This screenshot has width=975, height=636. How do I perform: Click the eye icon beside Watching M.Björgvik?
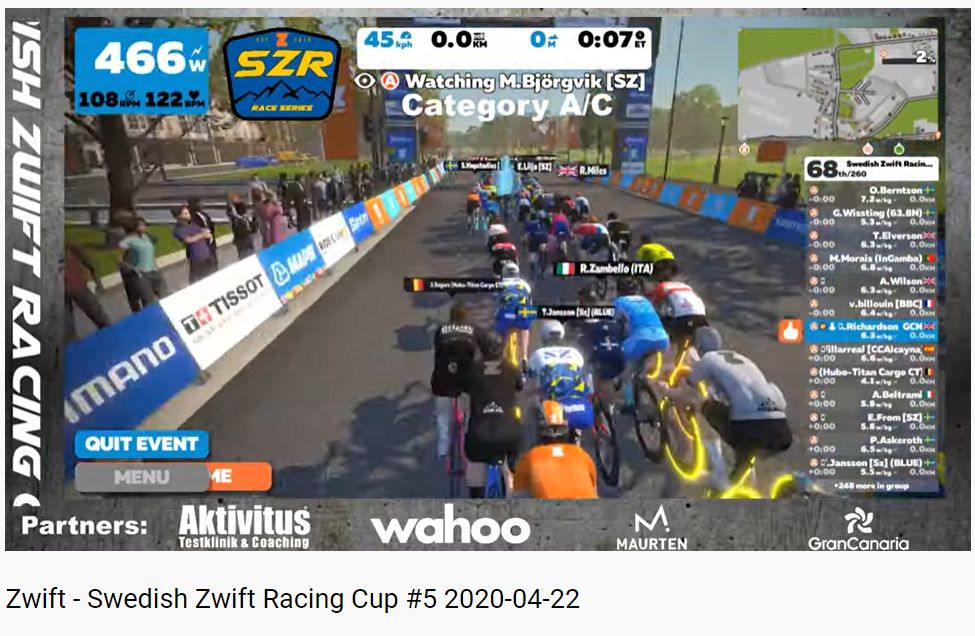point(365,81)
